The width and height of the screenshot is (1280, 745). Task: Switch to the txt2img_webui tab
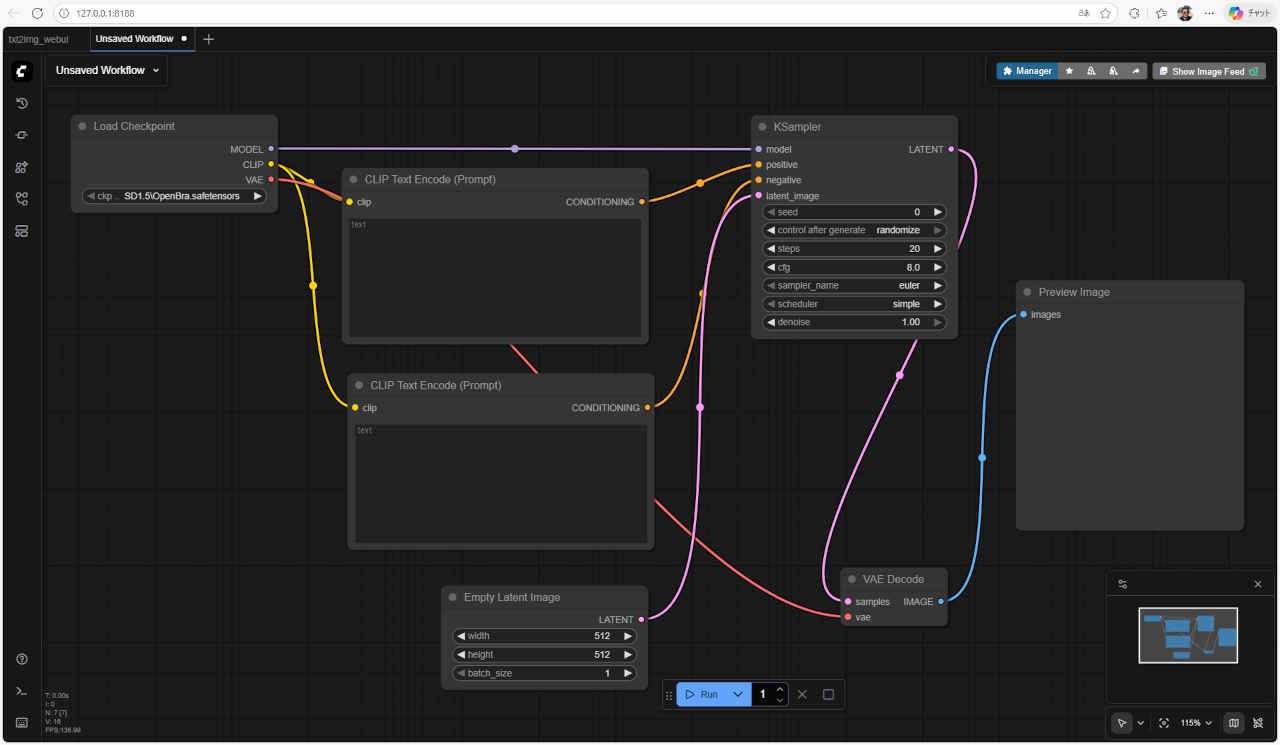point(39,39)
